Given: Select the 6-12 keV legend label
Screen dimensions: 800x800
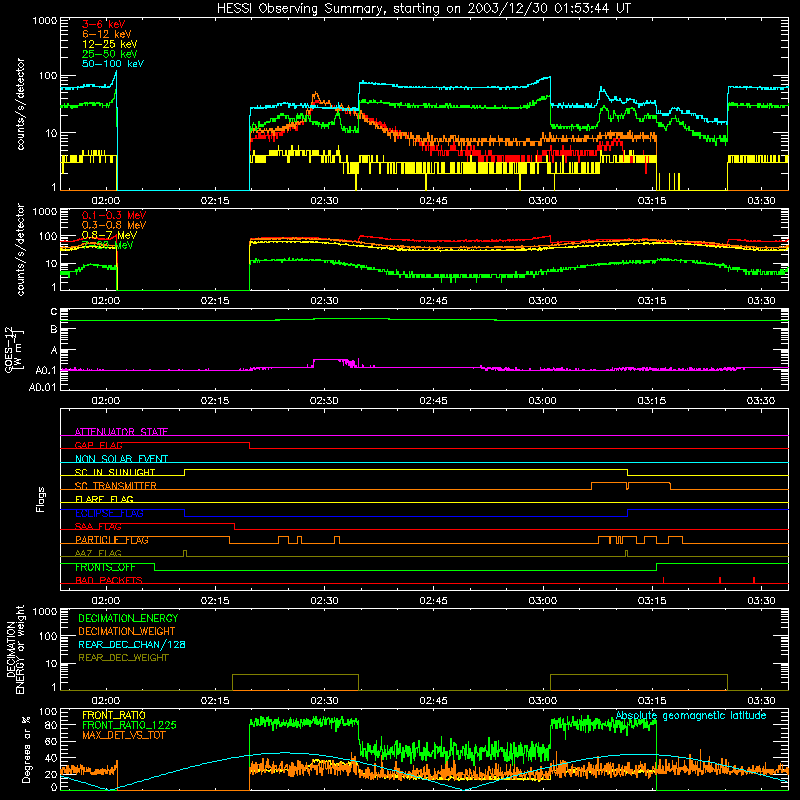Looking at the screenshot, I should tap(107, 34).
